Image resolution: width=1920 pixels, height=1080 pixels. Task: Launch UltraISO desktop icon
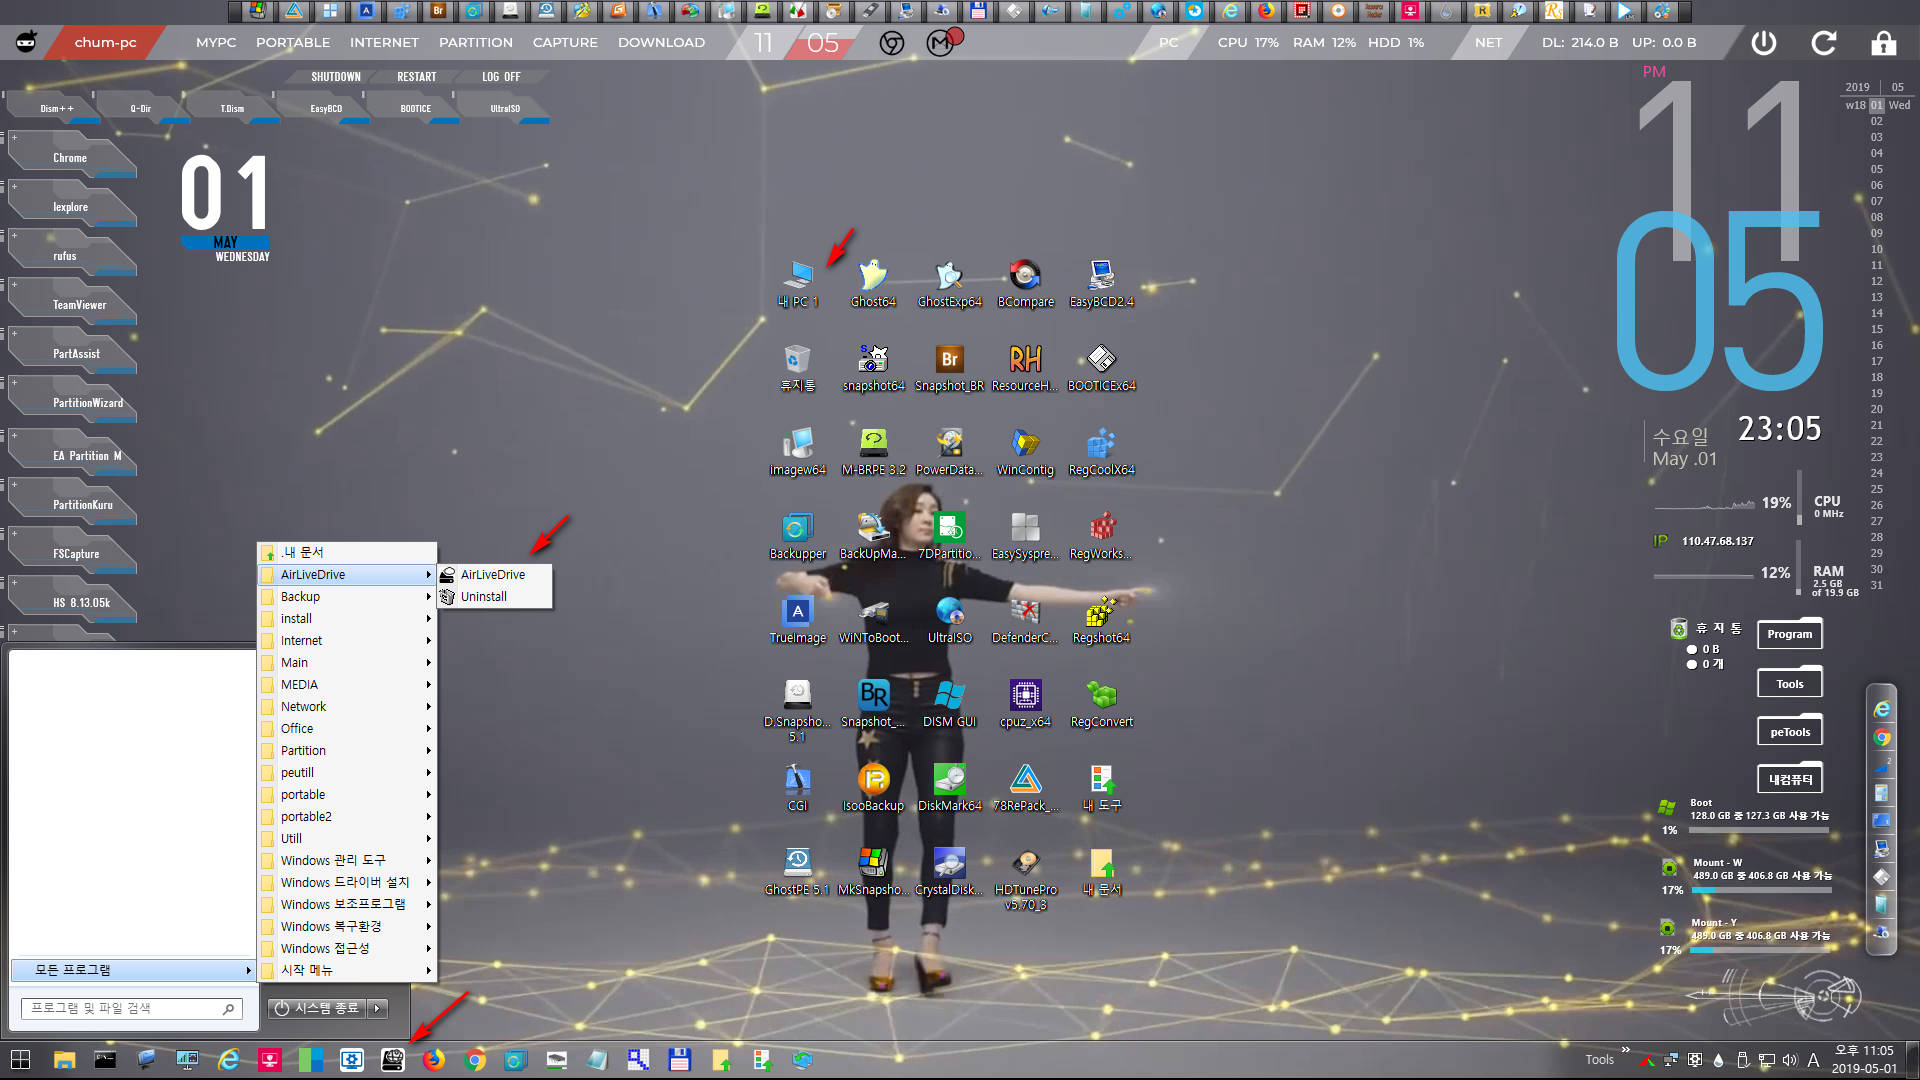[x=949, y=619]
